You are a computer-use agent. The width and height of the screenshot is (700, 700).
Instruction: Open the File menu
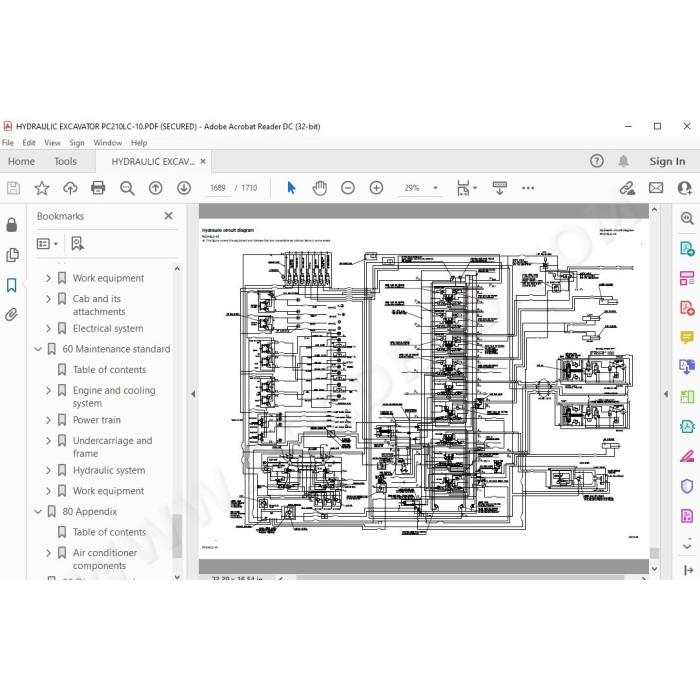(x=8, y=143)
